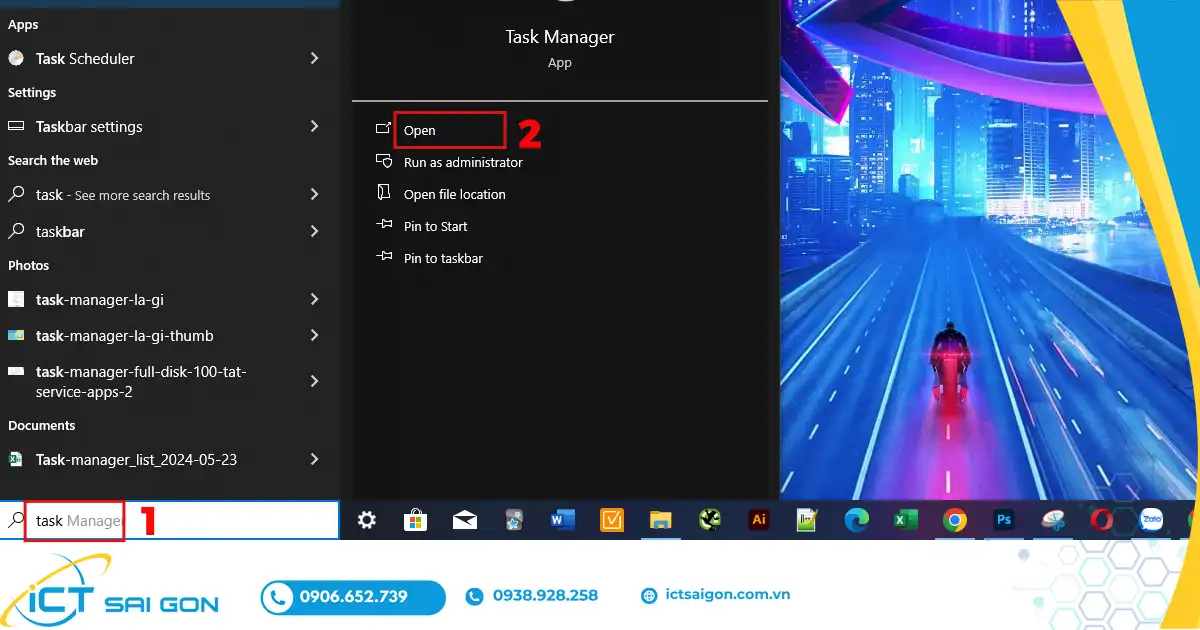Click the Taskbar settings icon
Image resolution: width=1200 pixels, height=630 pixels.
tap(16, 126)
